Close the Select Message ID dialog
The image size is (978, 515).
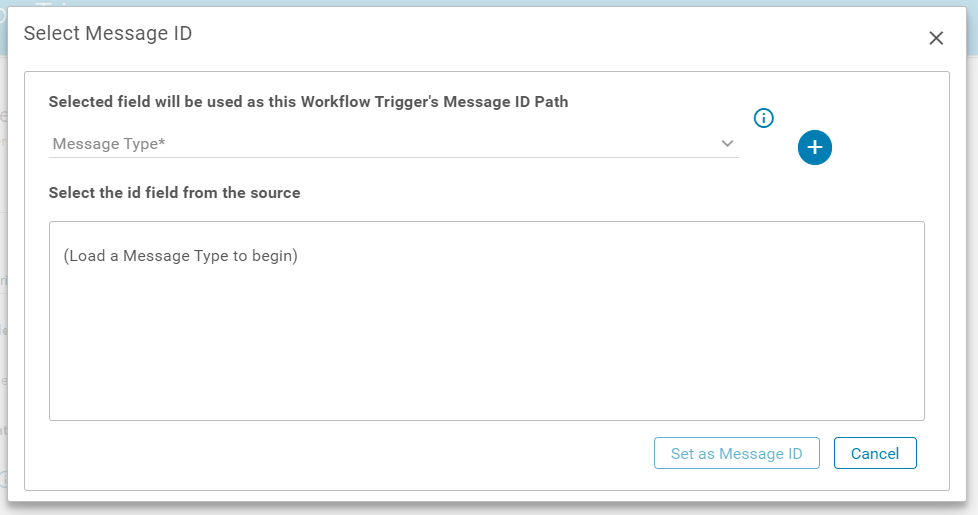[936, 38]
